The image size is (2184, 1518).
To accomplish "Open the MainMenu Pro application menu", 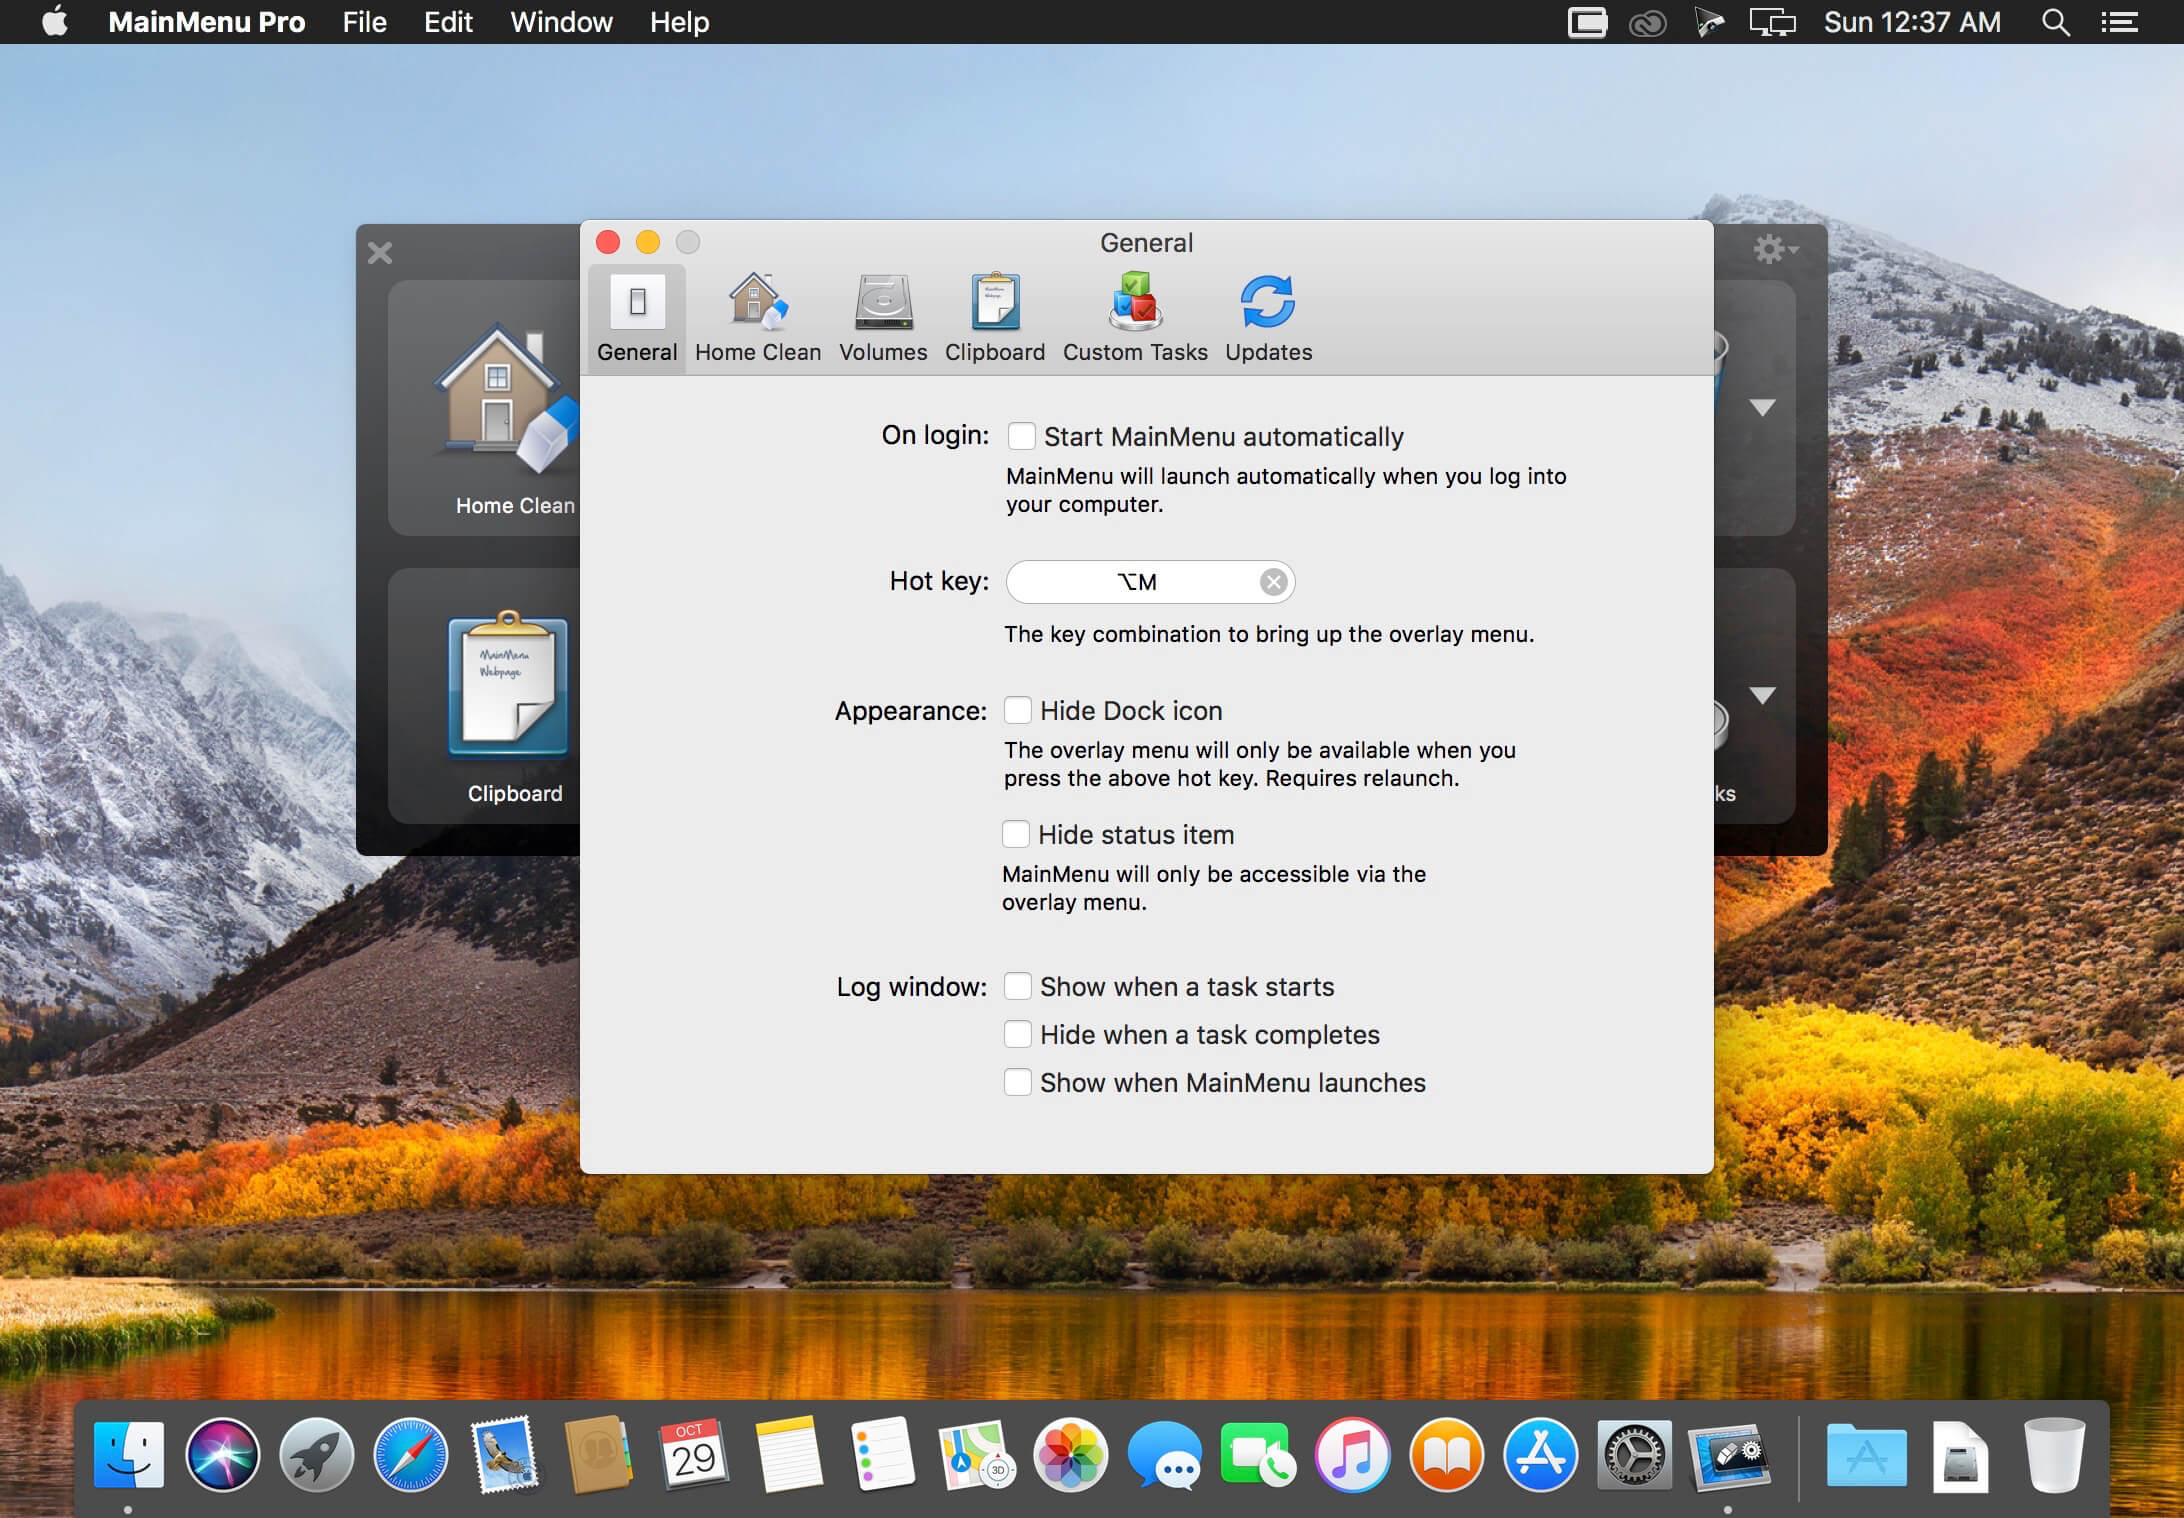I will [207, 22].
